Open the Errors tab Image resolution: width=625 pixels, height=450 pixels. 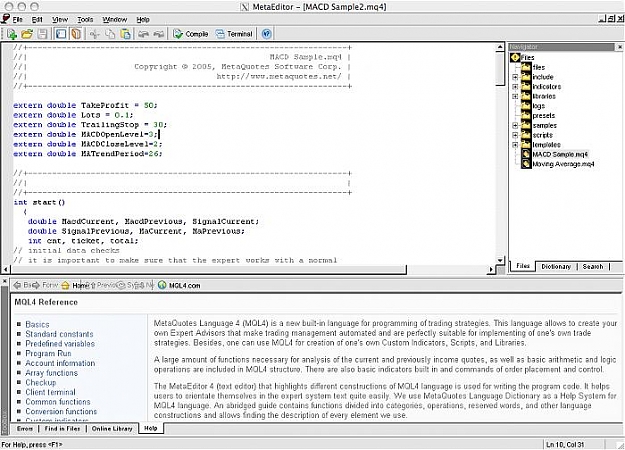[x=25, y=428]
